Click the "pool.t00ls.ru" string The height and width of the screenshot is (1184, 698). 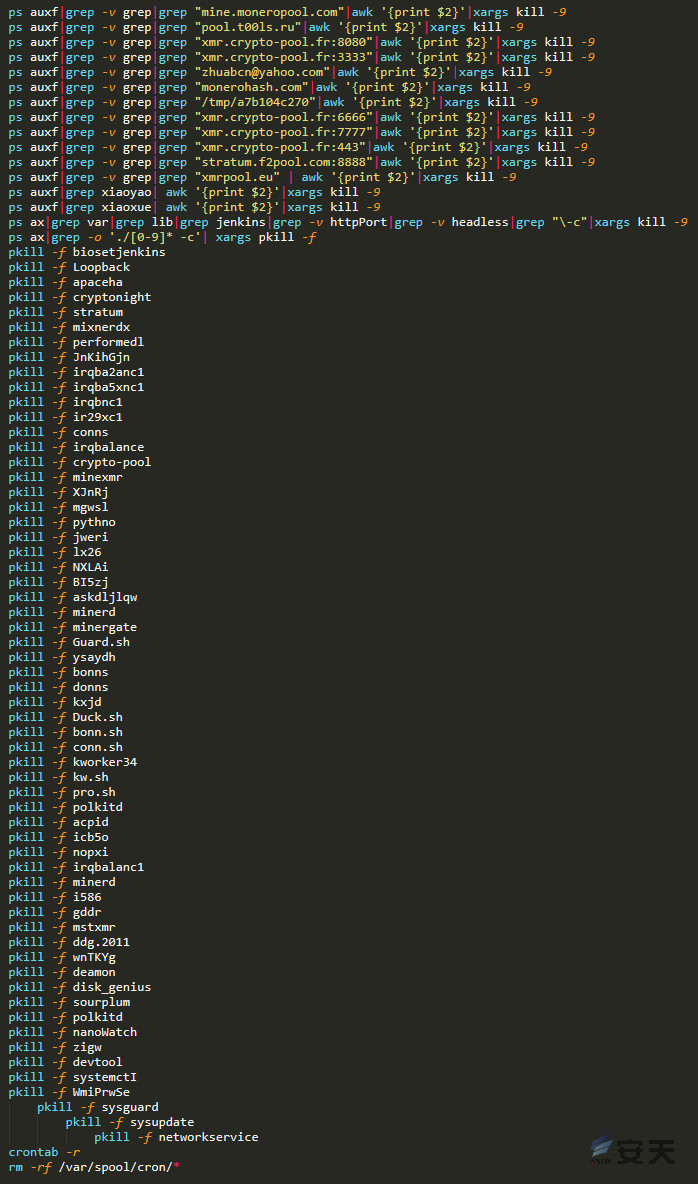[x=248, y=27]
